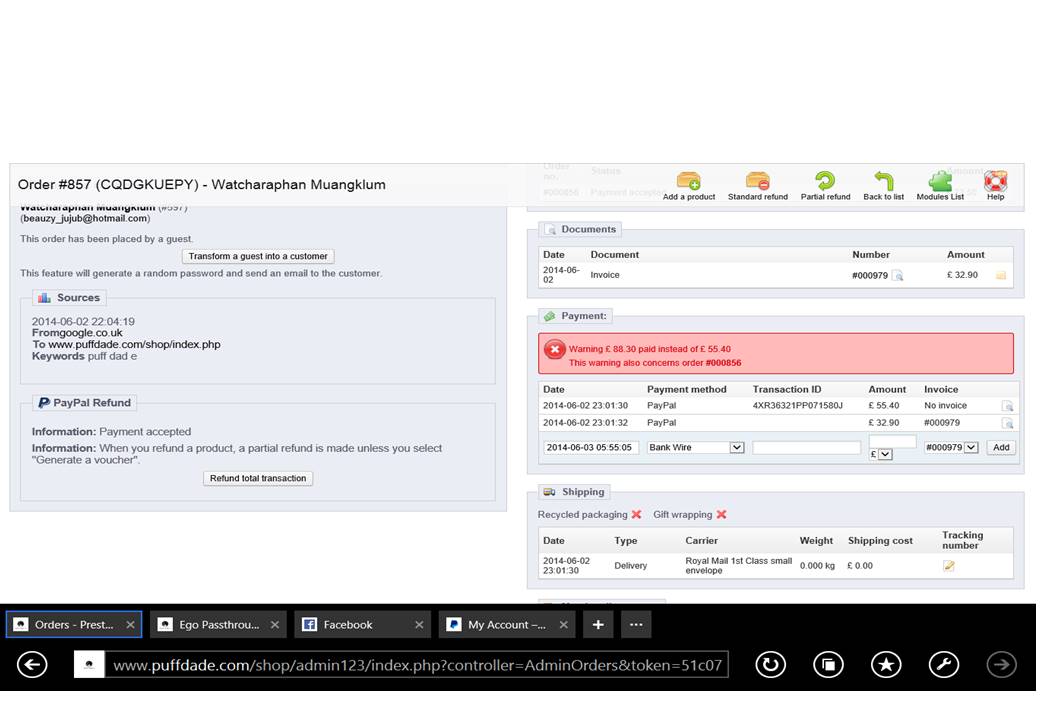The width and height of the screenshot is (1040, 720).
Task: Click invoice number #000979 in Documents table
Action: coord(870,275)
